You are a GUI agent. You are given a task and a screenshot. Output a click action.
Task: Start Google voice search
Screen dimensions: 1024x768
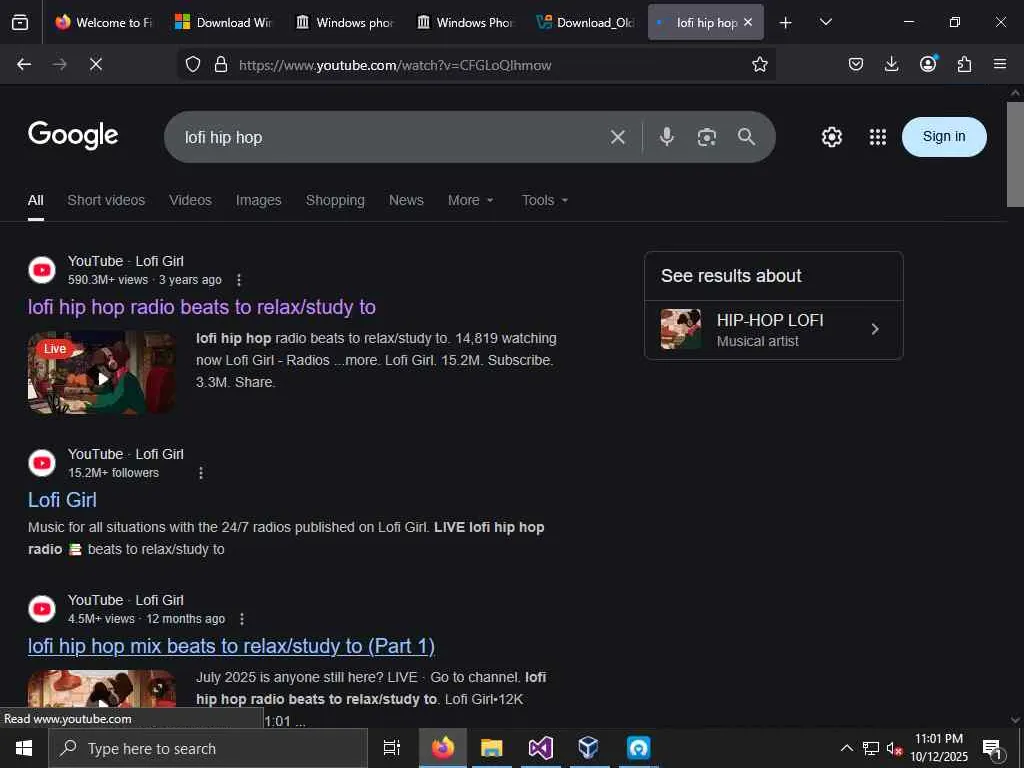pos(667,136)
